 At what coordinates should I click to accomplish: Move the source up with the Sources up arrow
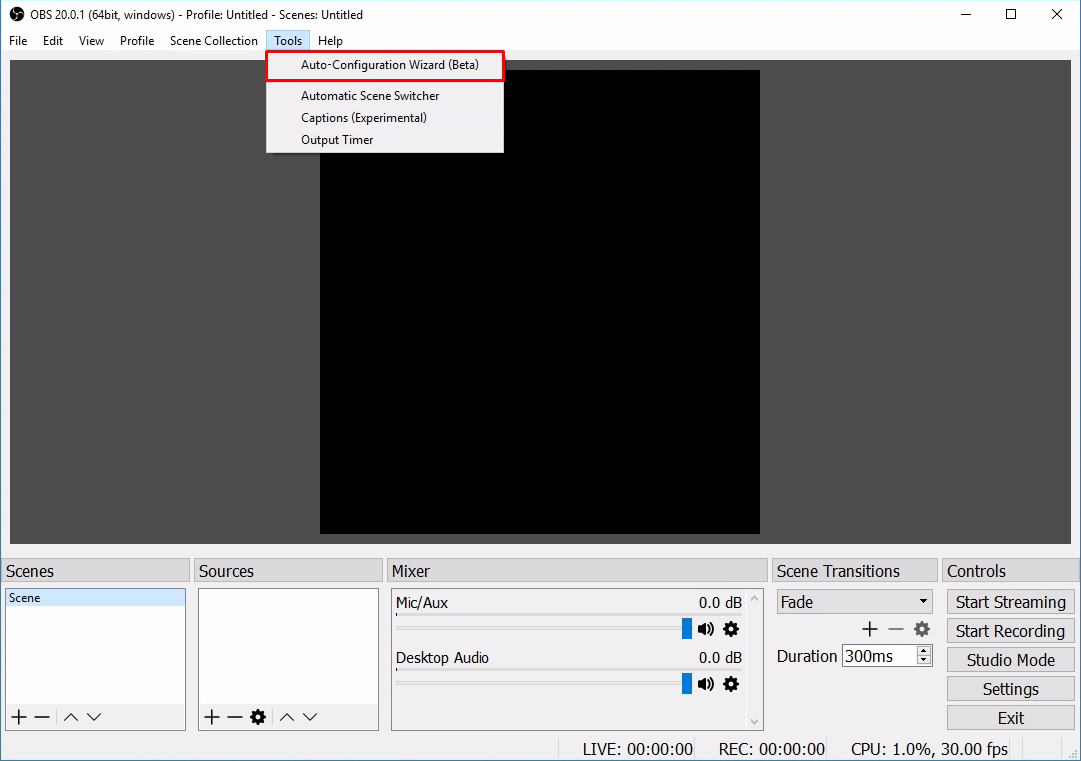287,717
